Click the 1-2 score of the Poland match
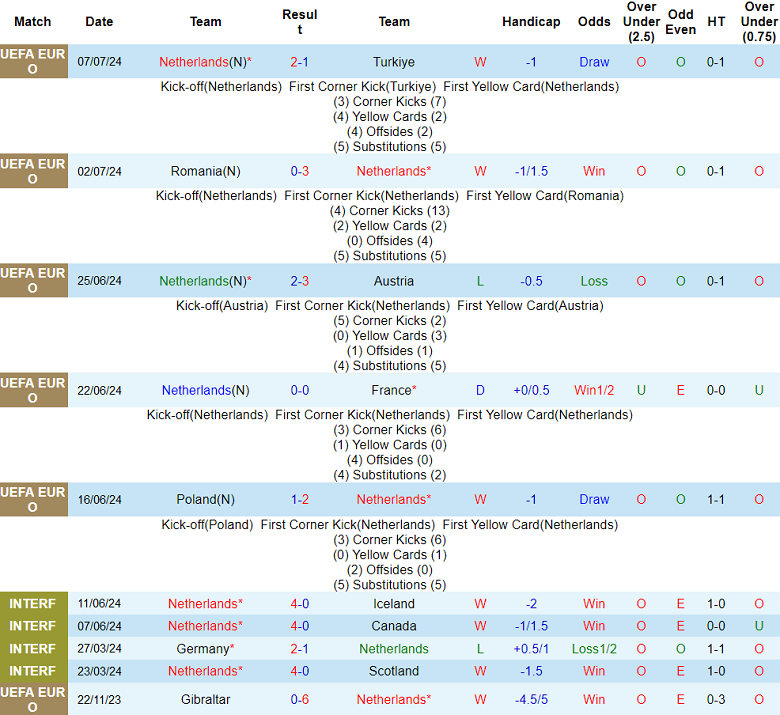The width and height of the screenshot is (780, 715). pos(299,499)
